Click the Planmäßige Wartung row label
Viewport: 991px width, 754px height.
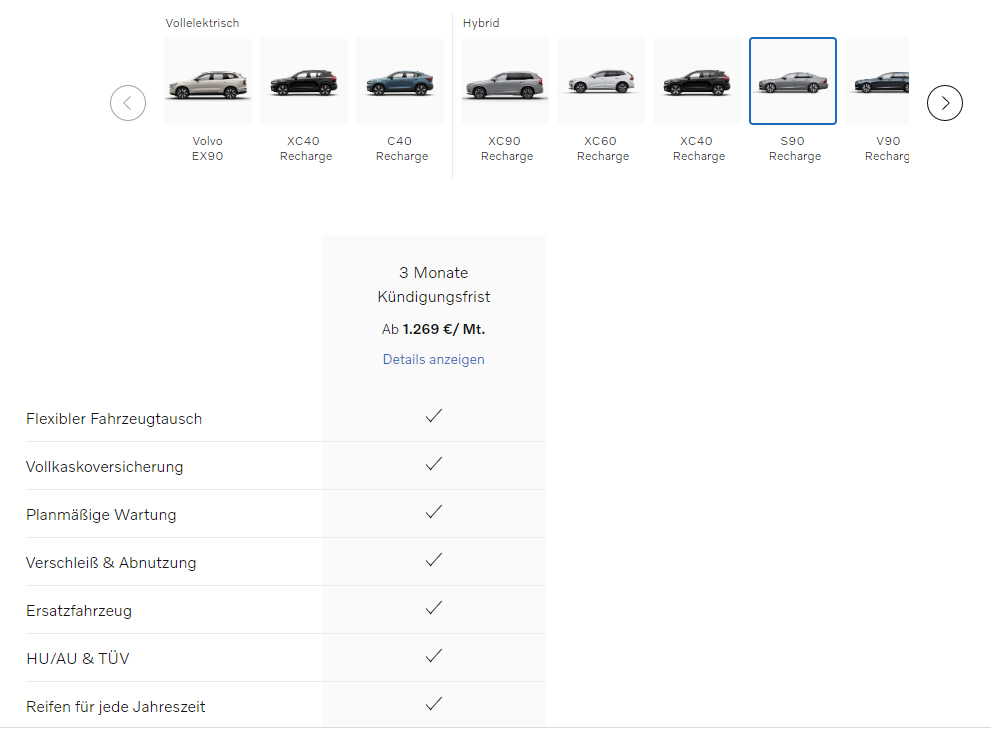[x=101, y=514]
